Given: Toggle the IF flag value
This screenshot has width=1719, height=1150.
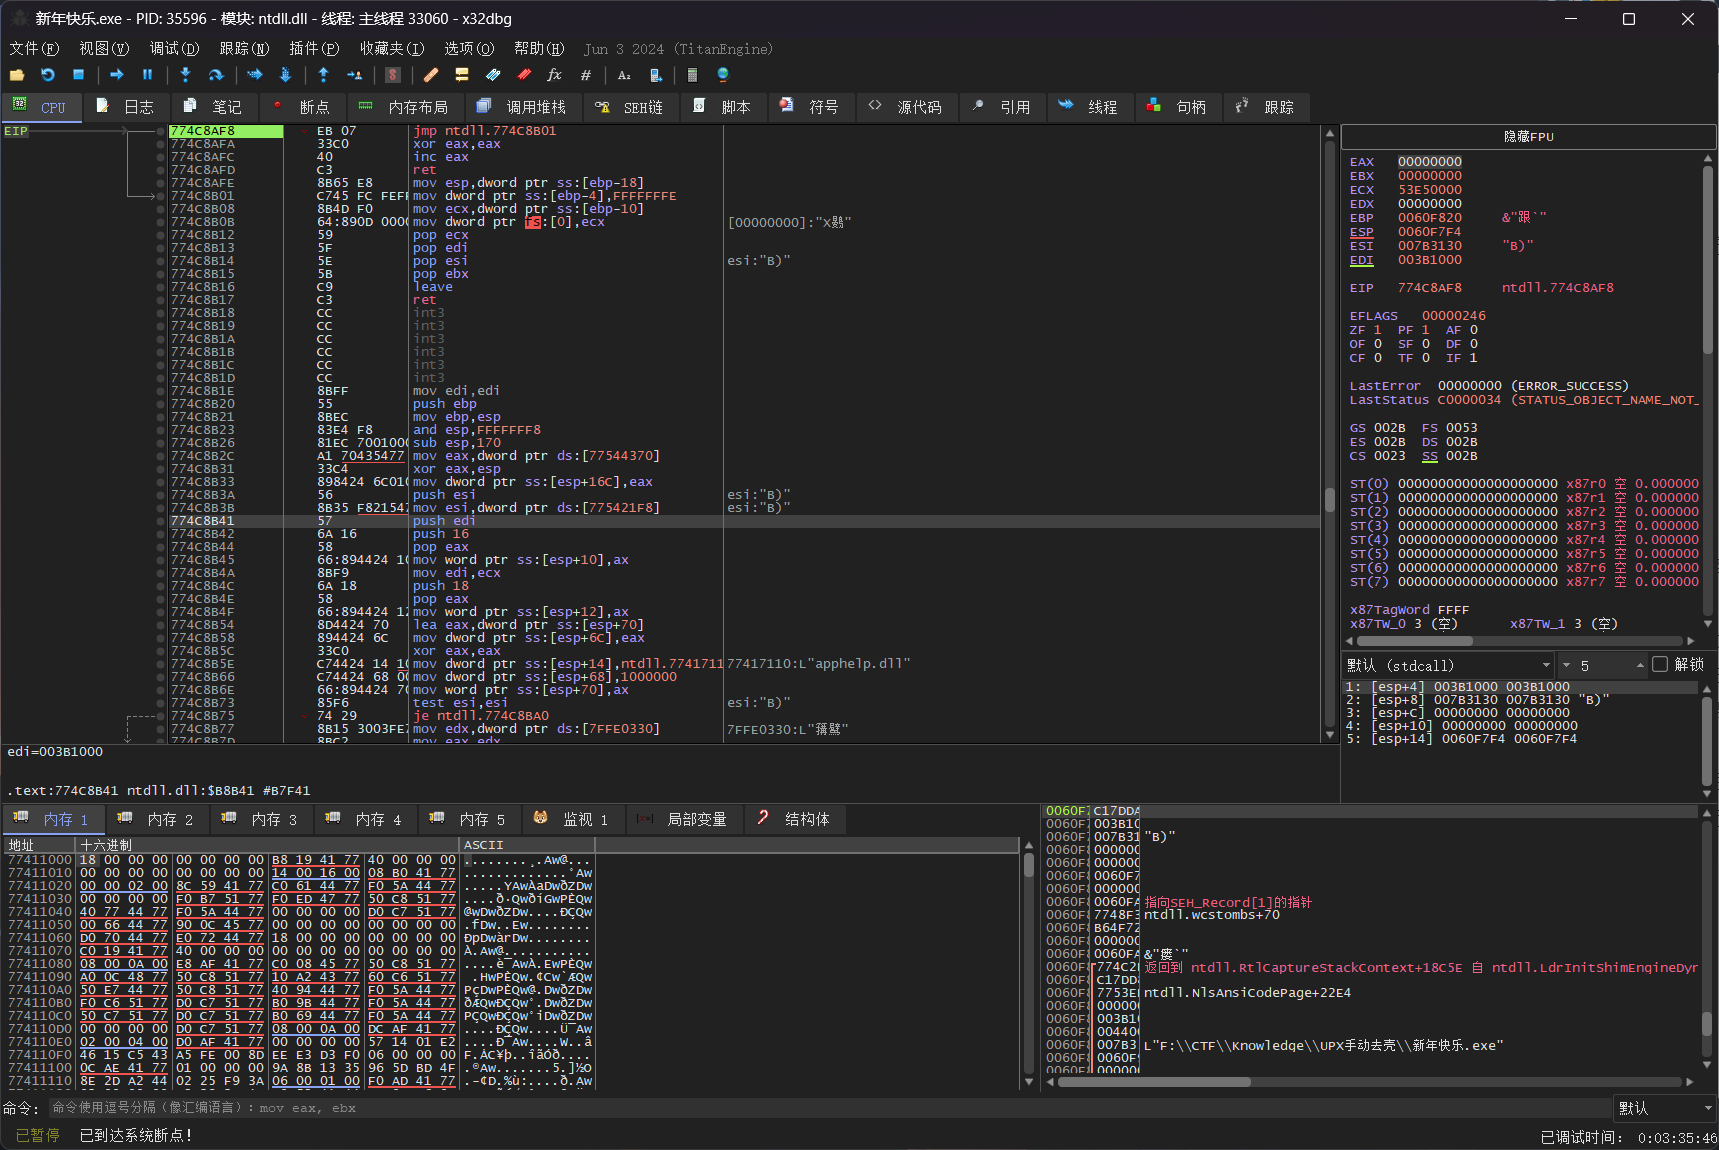Looking at the screenshot, I should click(1473, 357).
